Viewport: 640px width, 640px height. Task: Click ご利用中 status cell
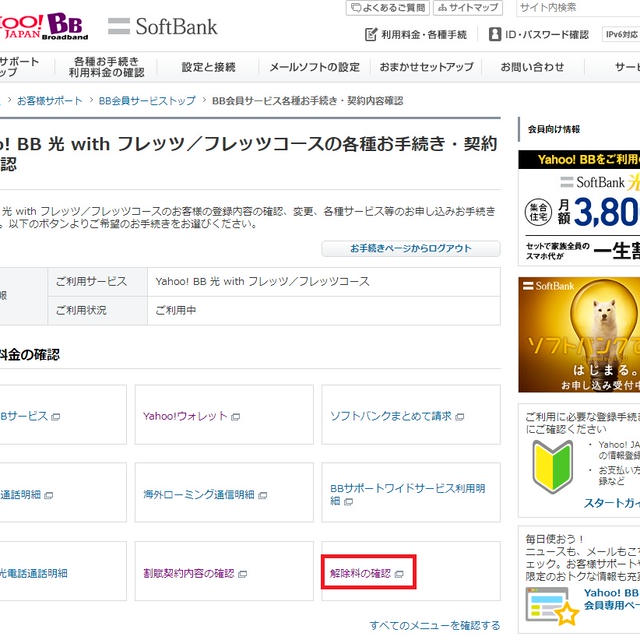pyautogui.click(x=324, y=311)
